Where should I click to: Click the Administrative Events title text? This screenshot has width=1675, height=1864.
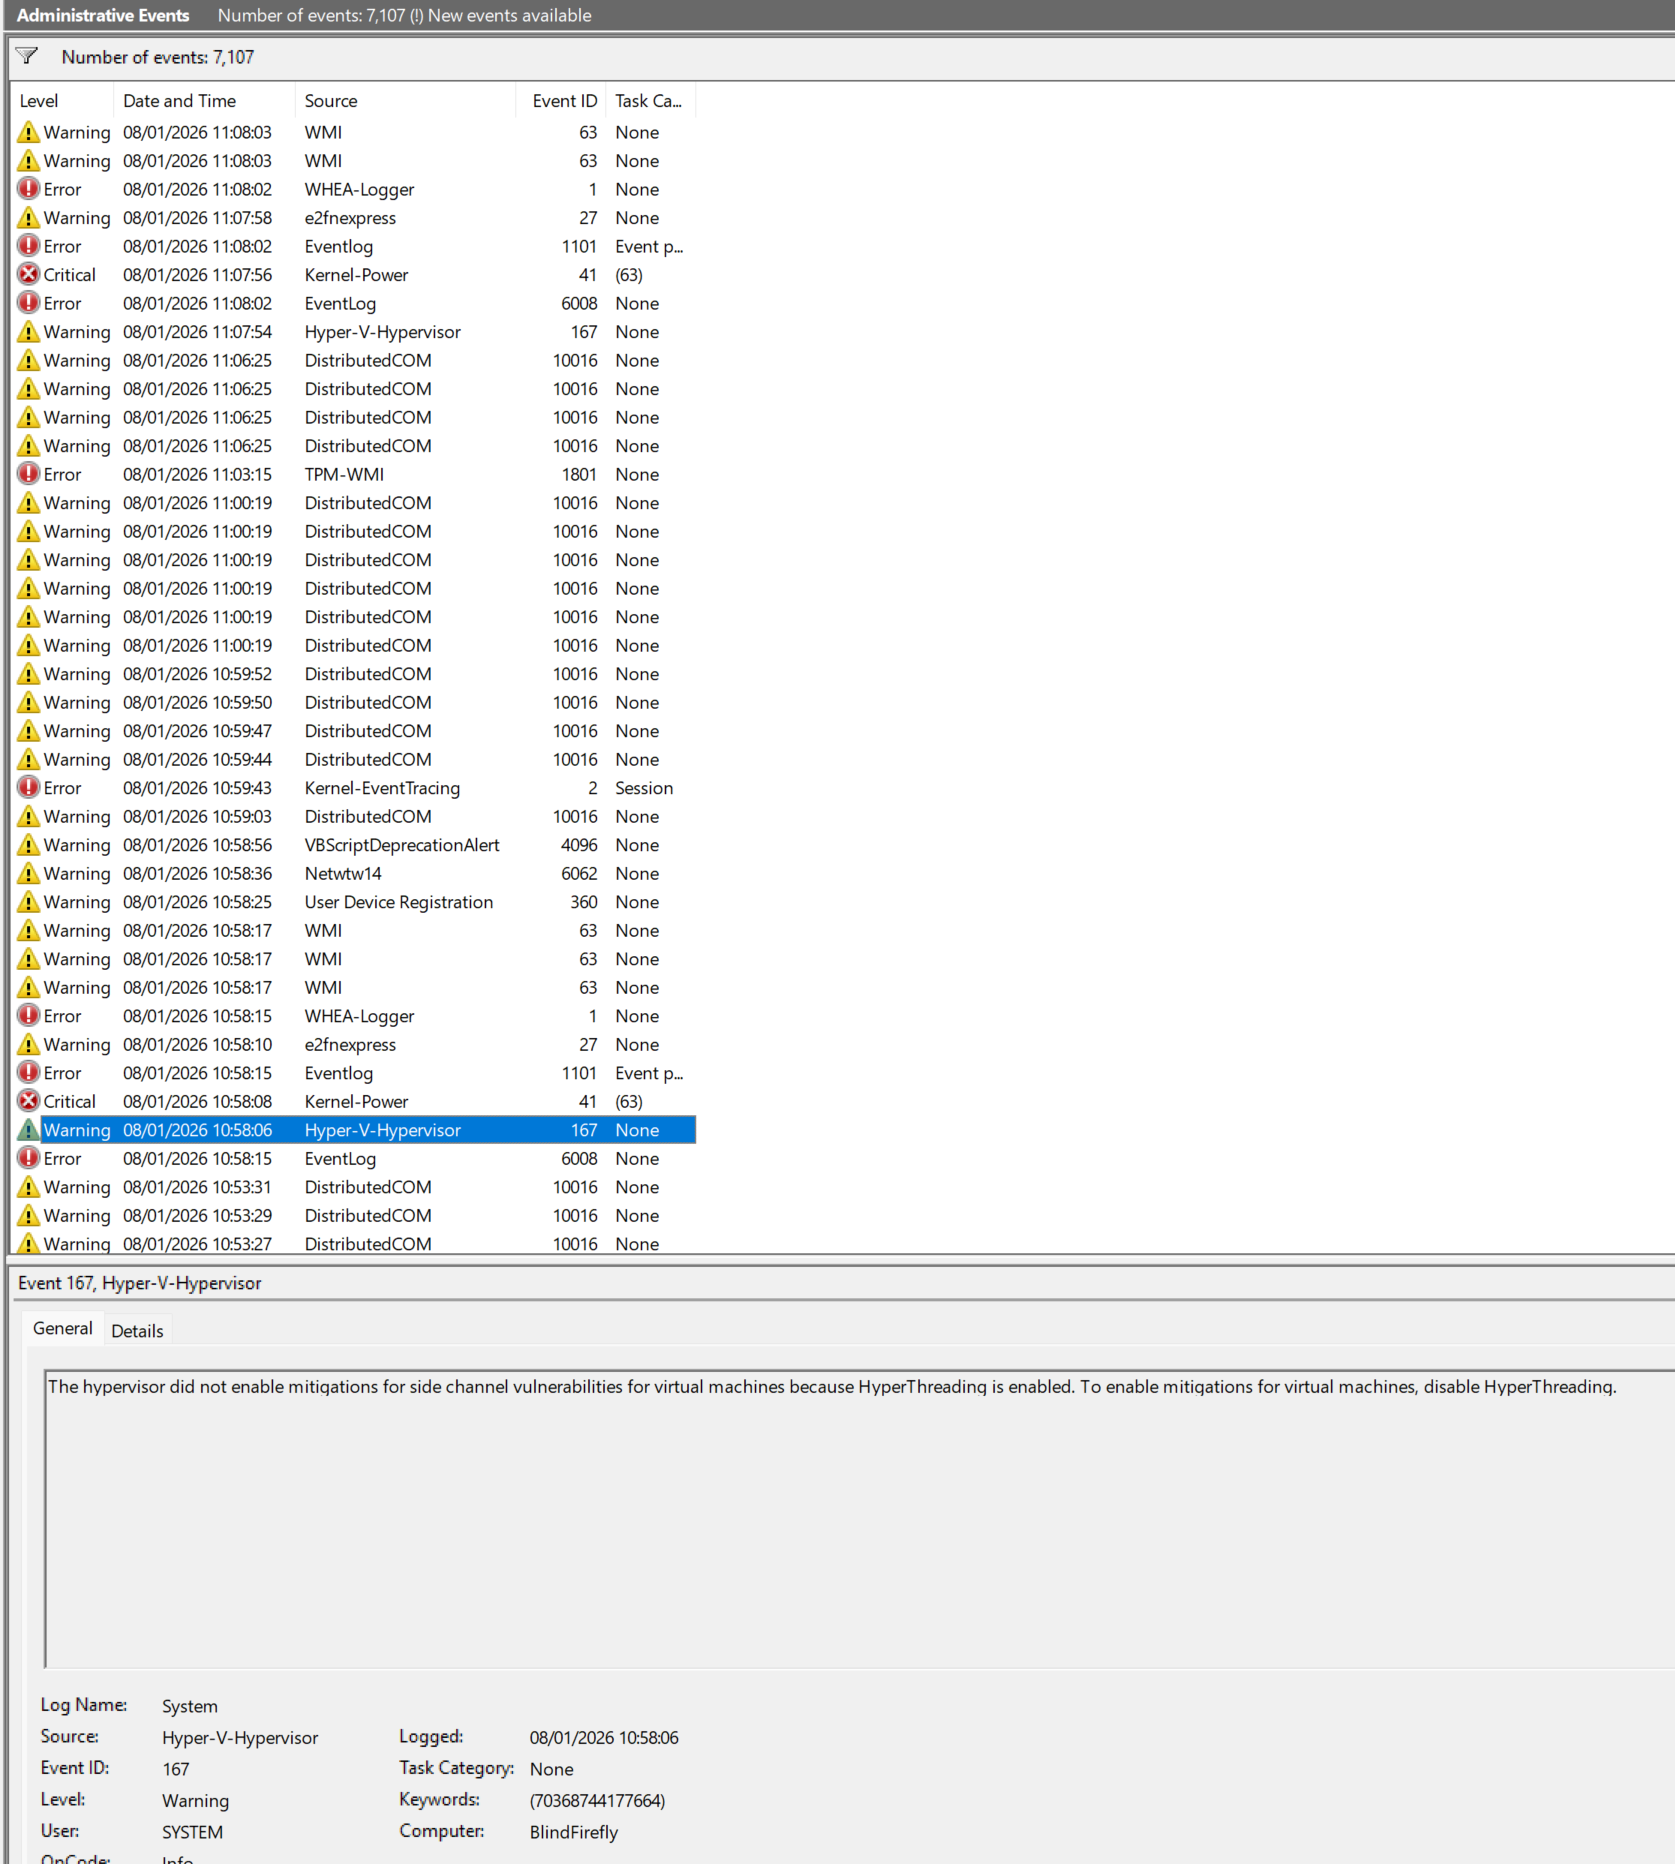pyautogui.click(x=103, y=15)
